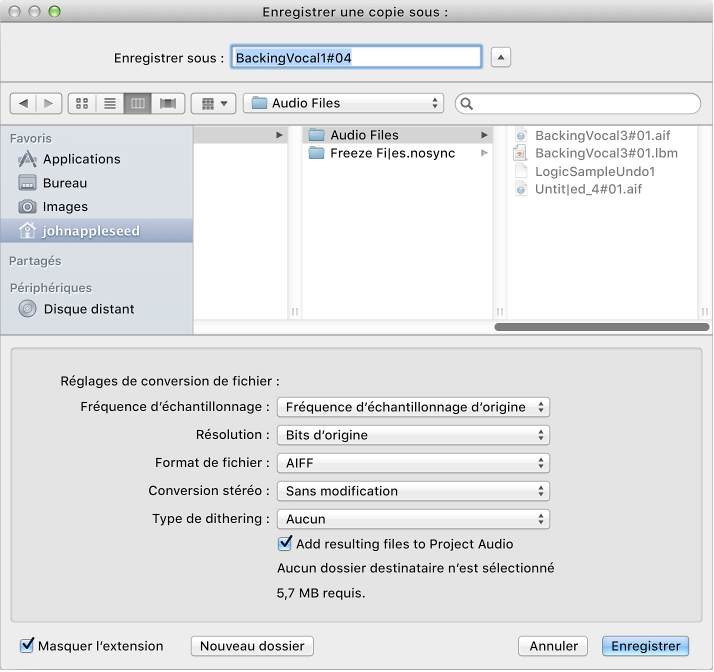
Task: Switch to icon view
Action: [x=82, y=103]
